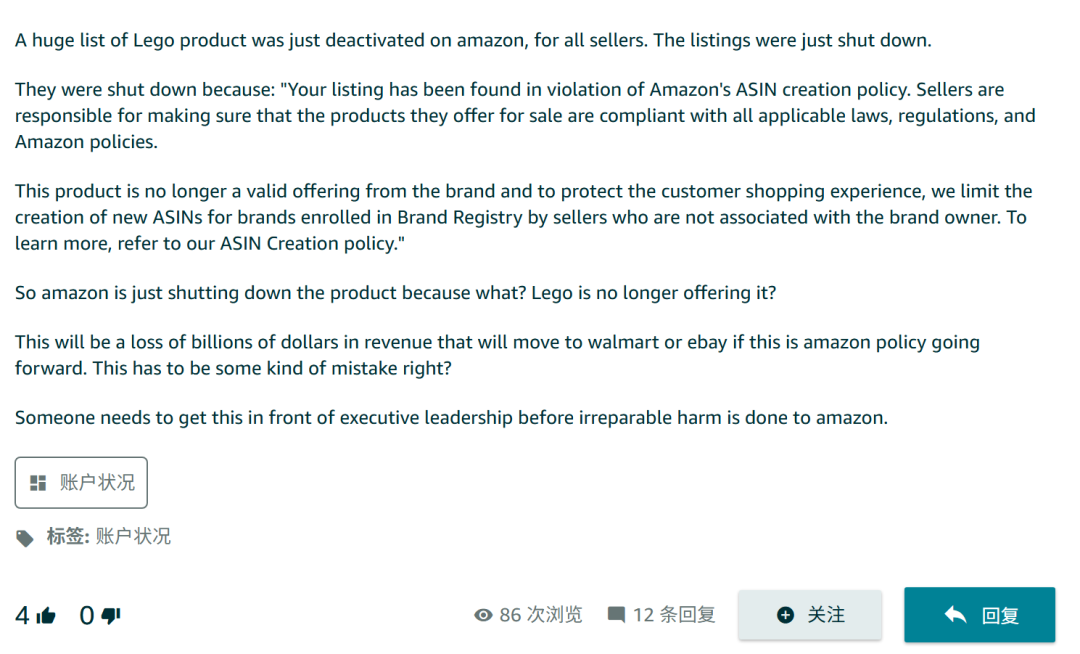Click the dislike count number 0

tap(87, 616)
